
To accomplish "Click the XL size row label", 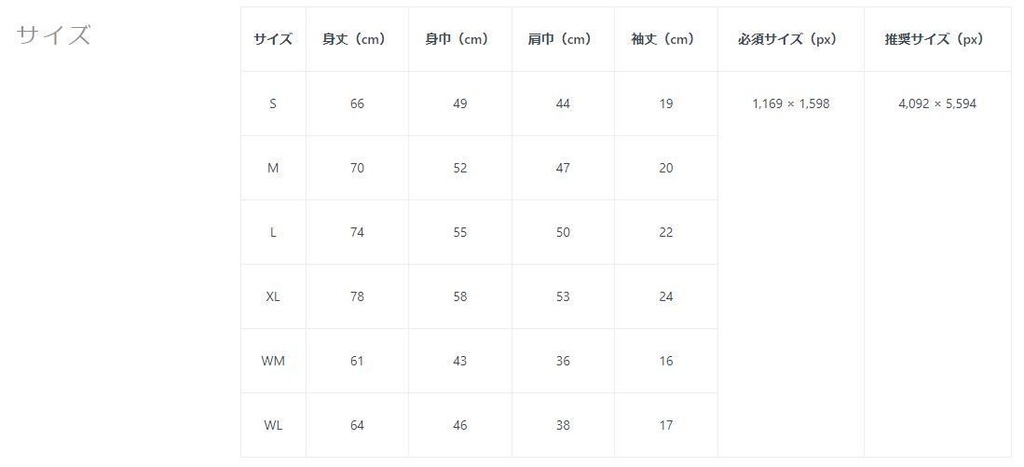I will coord(273,297).
